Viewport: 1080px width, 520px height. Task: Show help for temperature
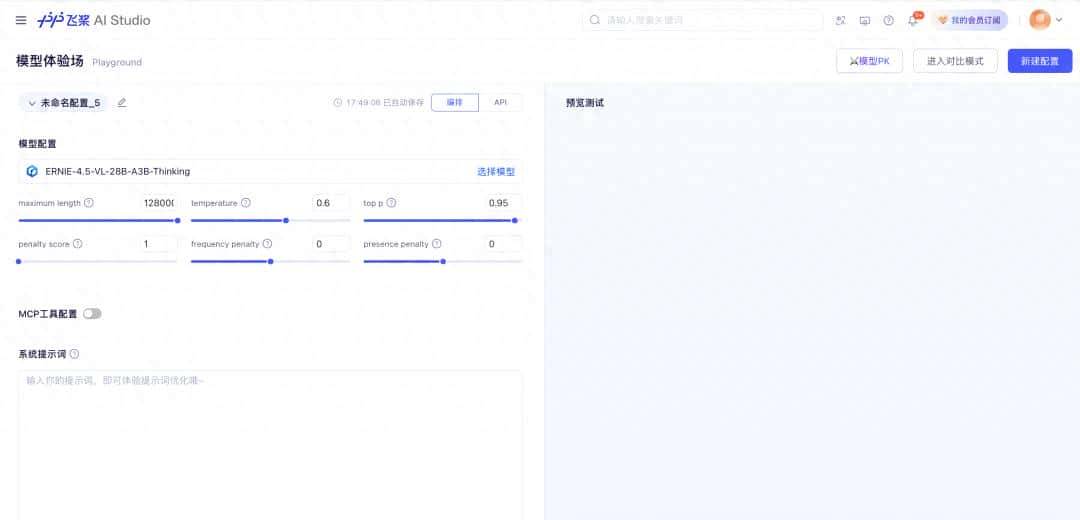pyautogui.click(x=246, y=203)
